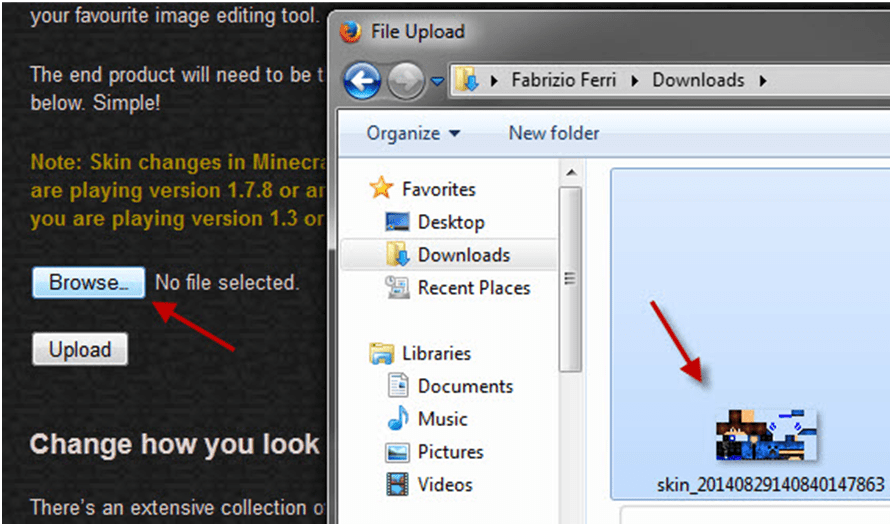Click the greyed forward arrow button

pos(406,81)
